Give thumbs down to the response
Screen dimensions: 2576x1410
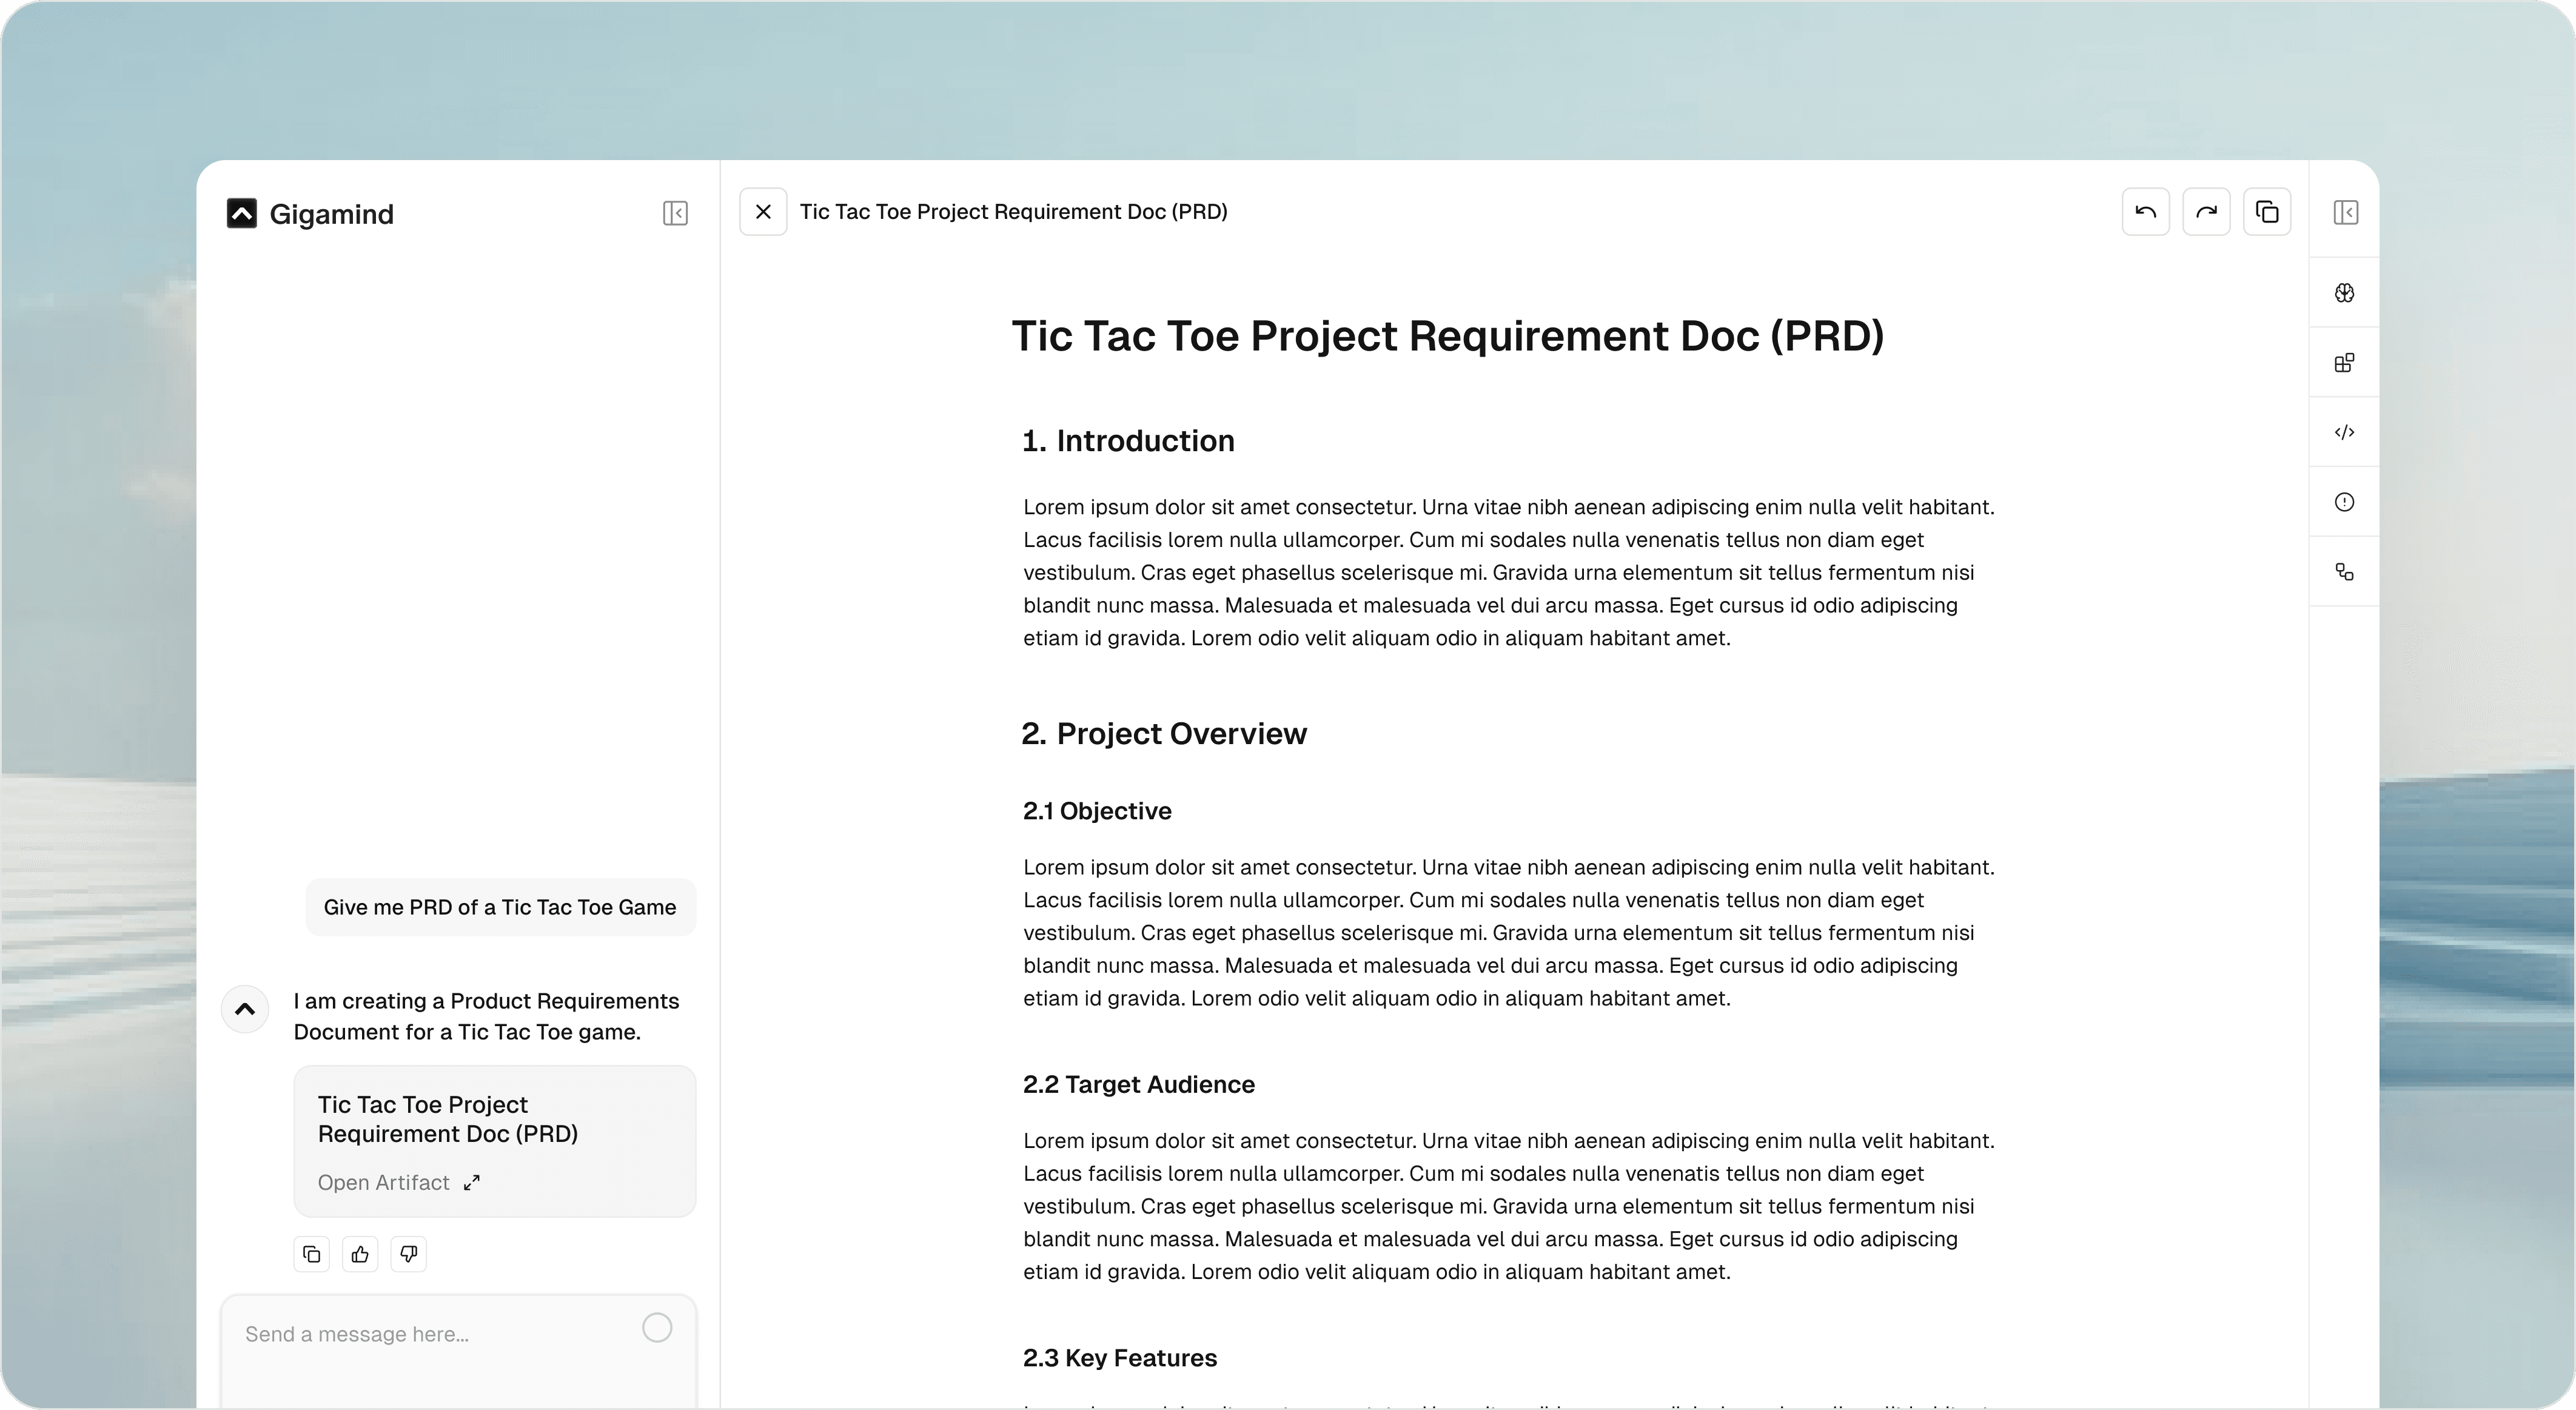pyautogui.click(x=408, y=1254)
